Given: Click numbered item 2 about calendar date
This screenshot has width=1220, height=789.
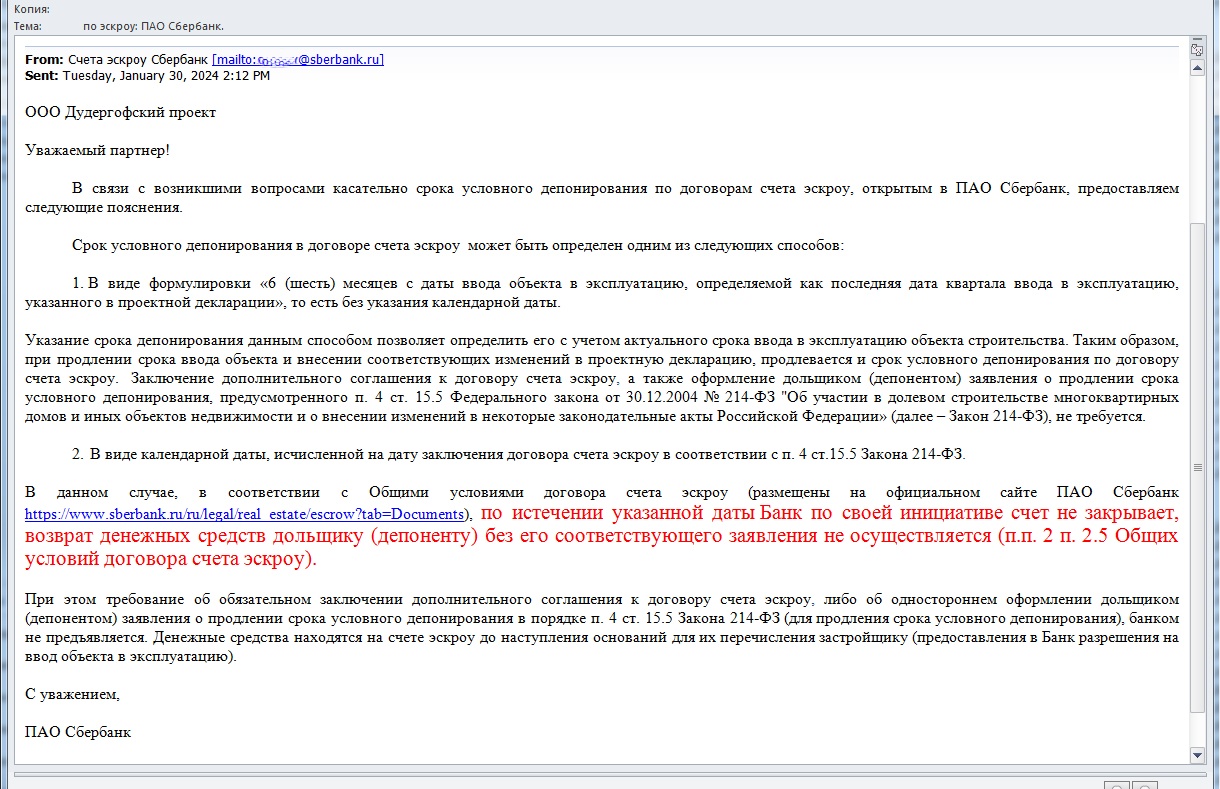Looking at the screenshot, I should tap(520, 455).
